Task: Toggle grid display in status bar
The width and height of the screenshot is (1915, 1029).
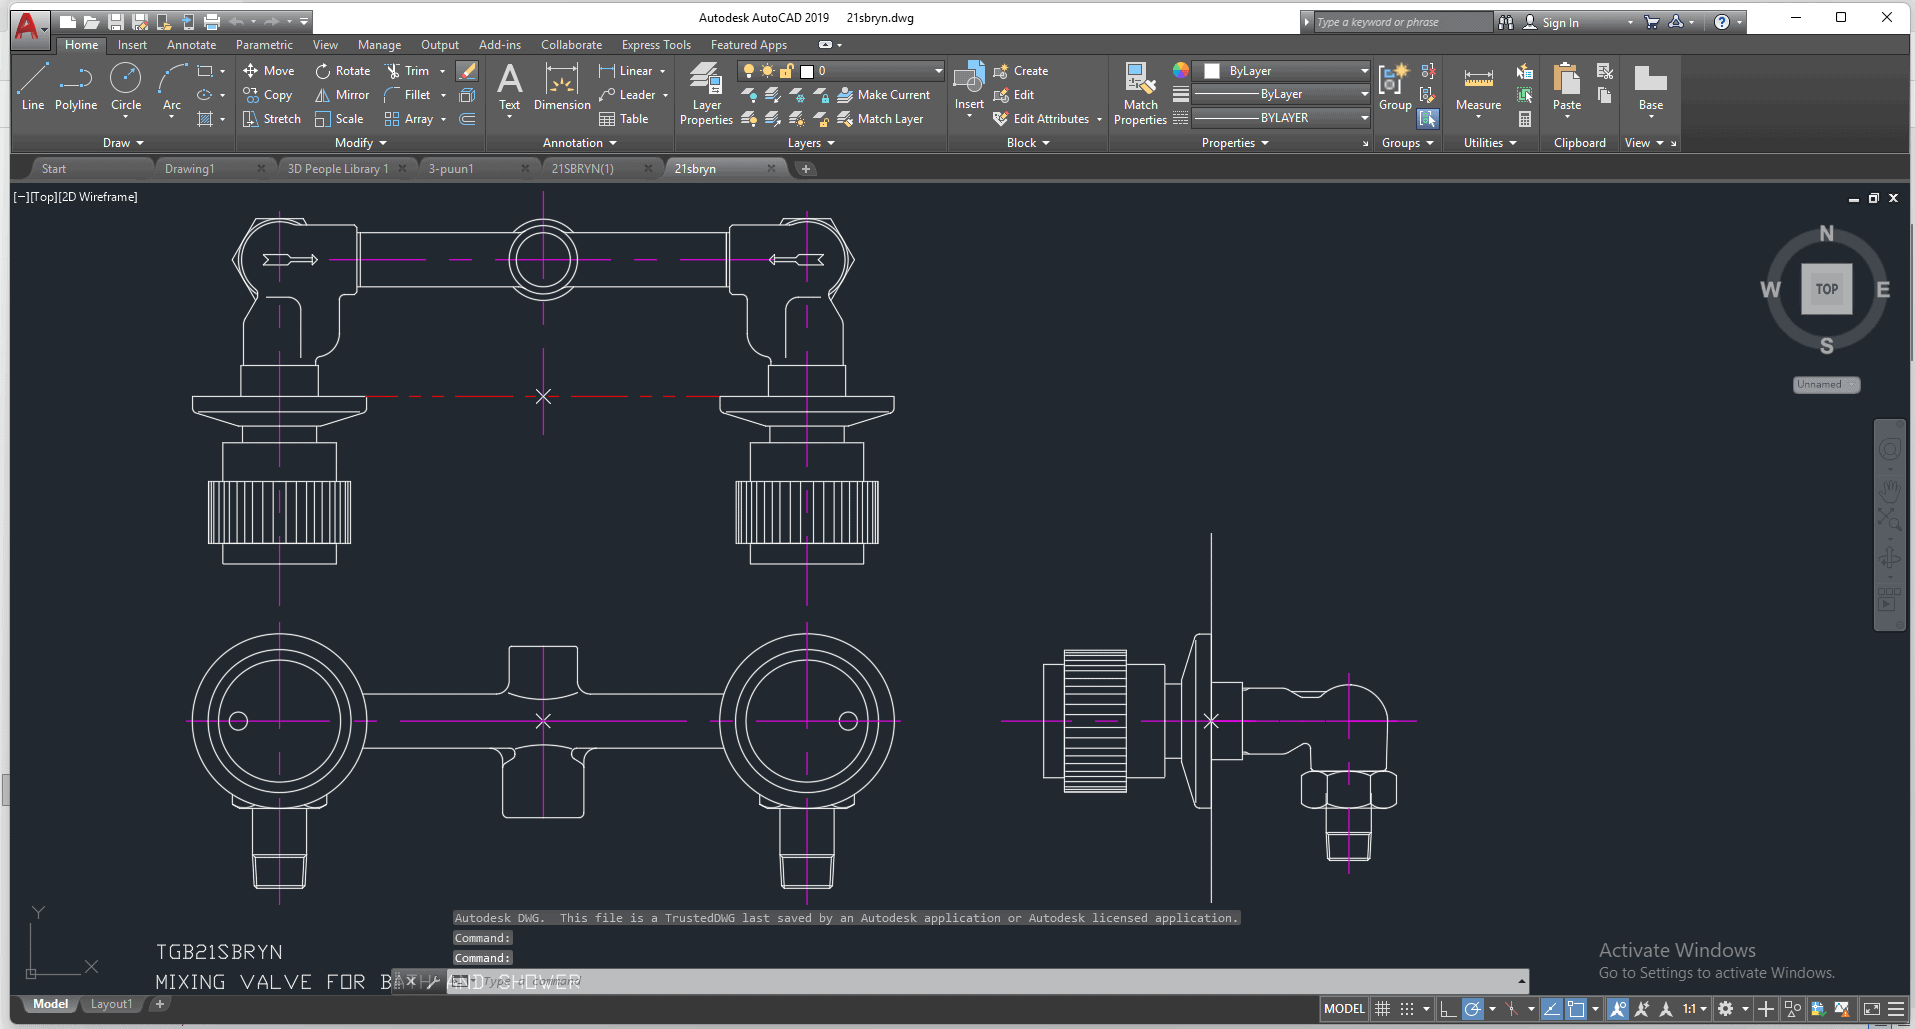Action: pos(1383,1009)
